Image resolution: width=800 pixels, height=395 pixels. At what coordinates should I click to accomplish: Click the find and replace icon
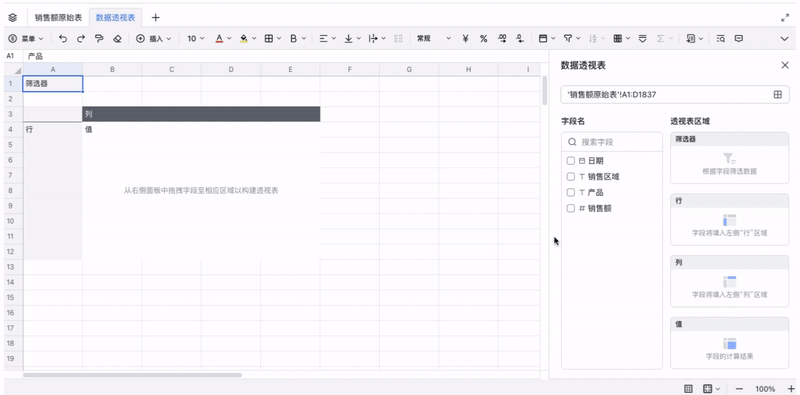[x=720, y=38]
